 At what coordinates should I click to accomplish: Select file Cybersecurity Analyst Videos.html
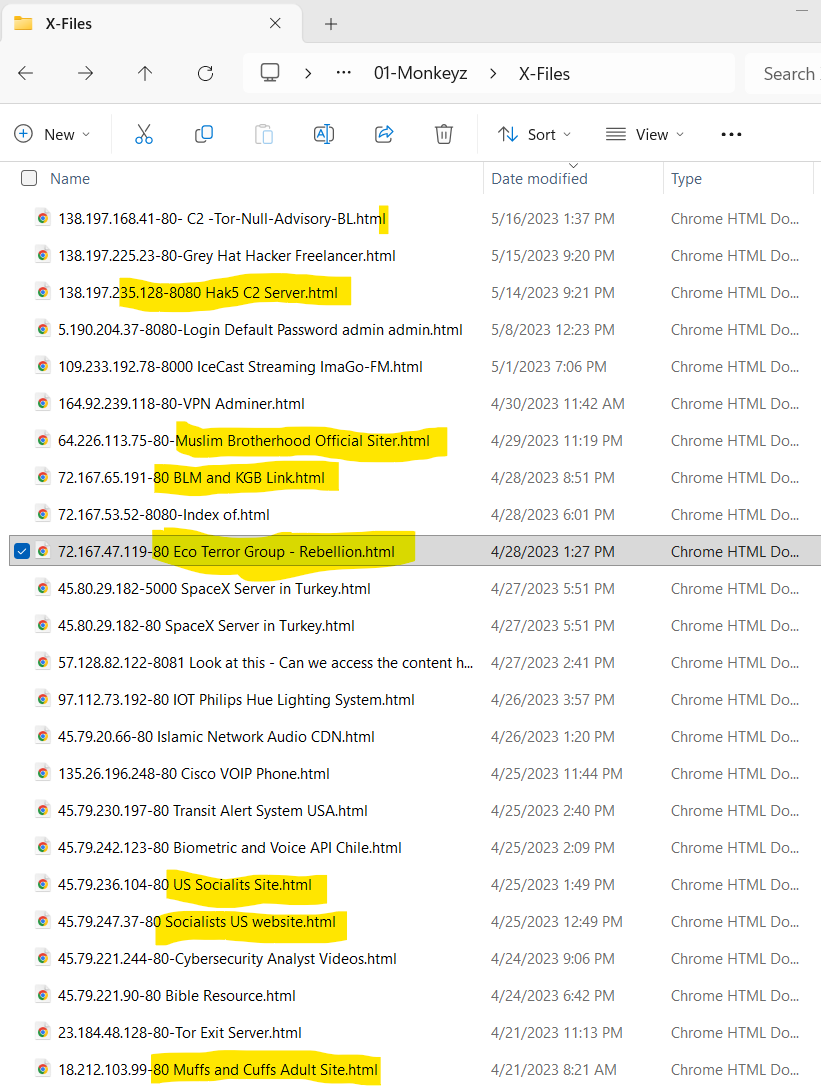tap(227, 959)
